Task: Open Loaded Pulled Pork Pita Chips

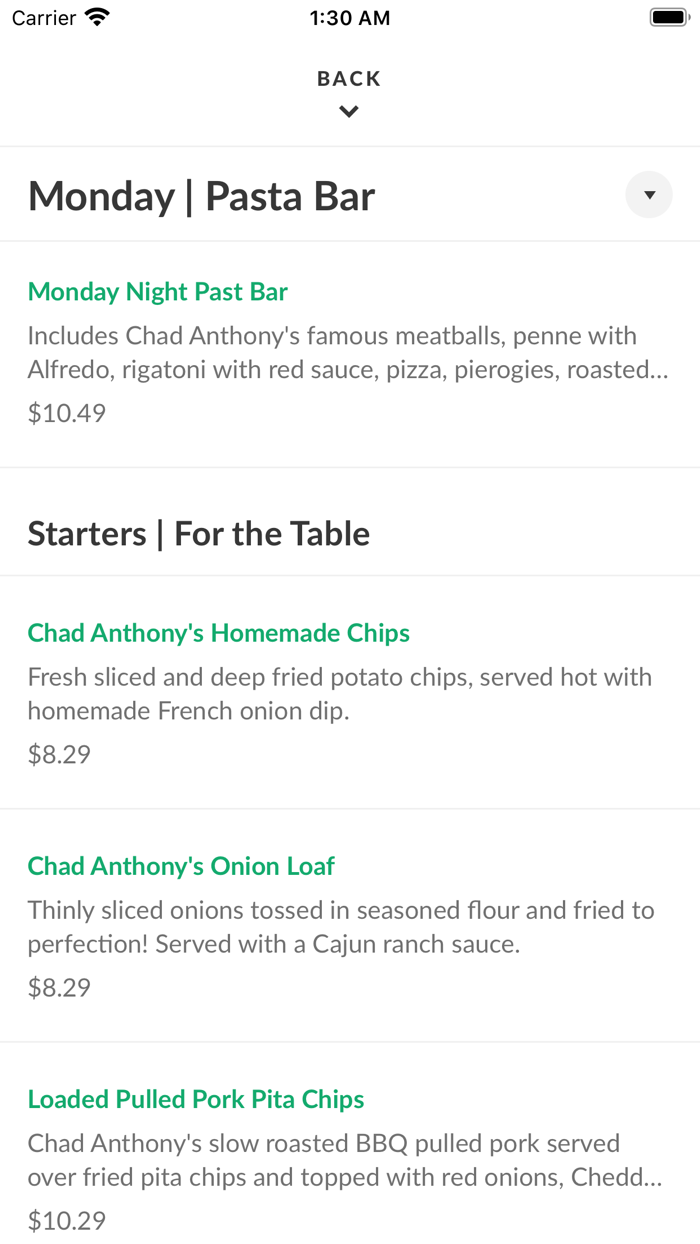Action: (196, 1098)
